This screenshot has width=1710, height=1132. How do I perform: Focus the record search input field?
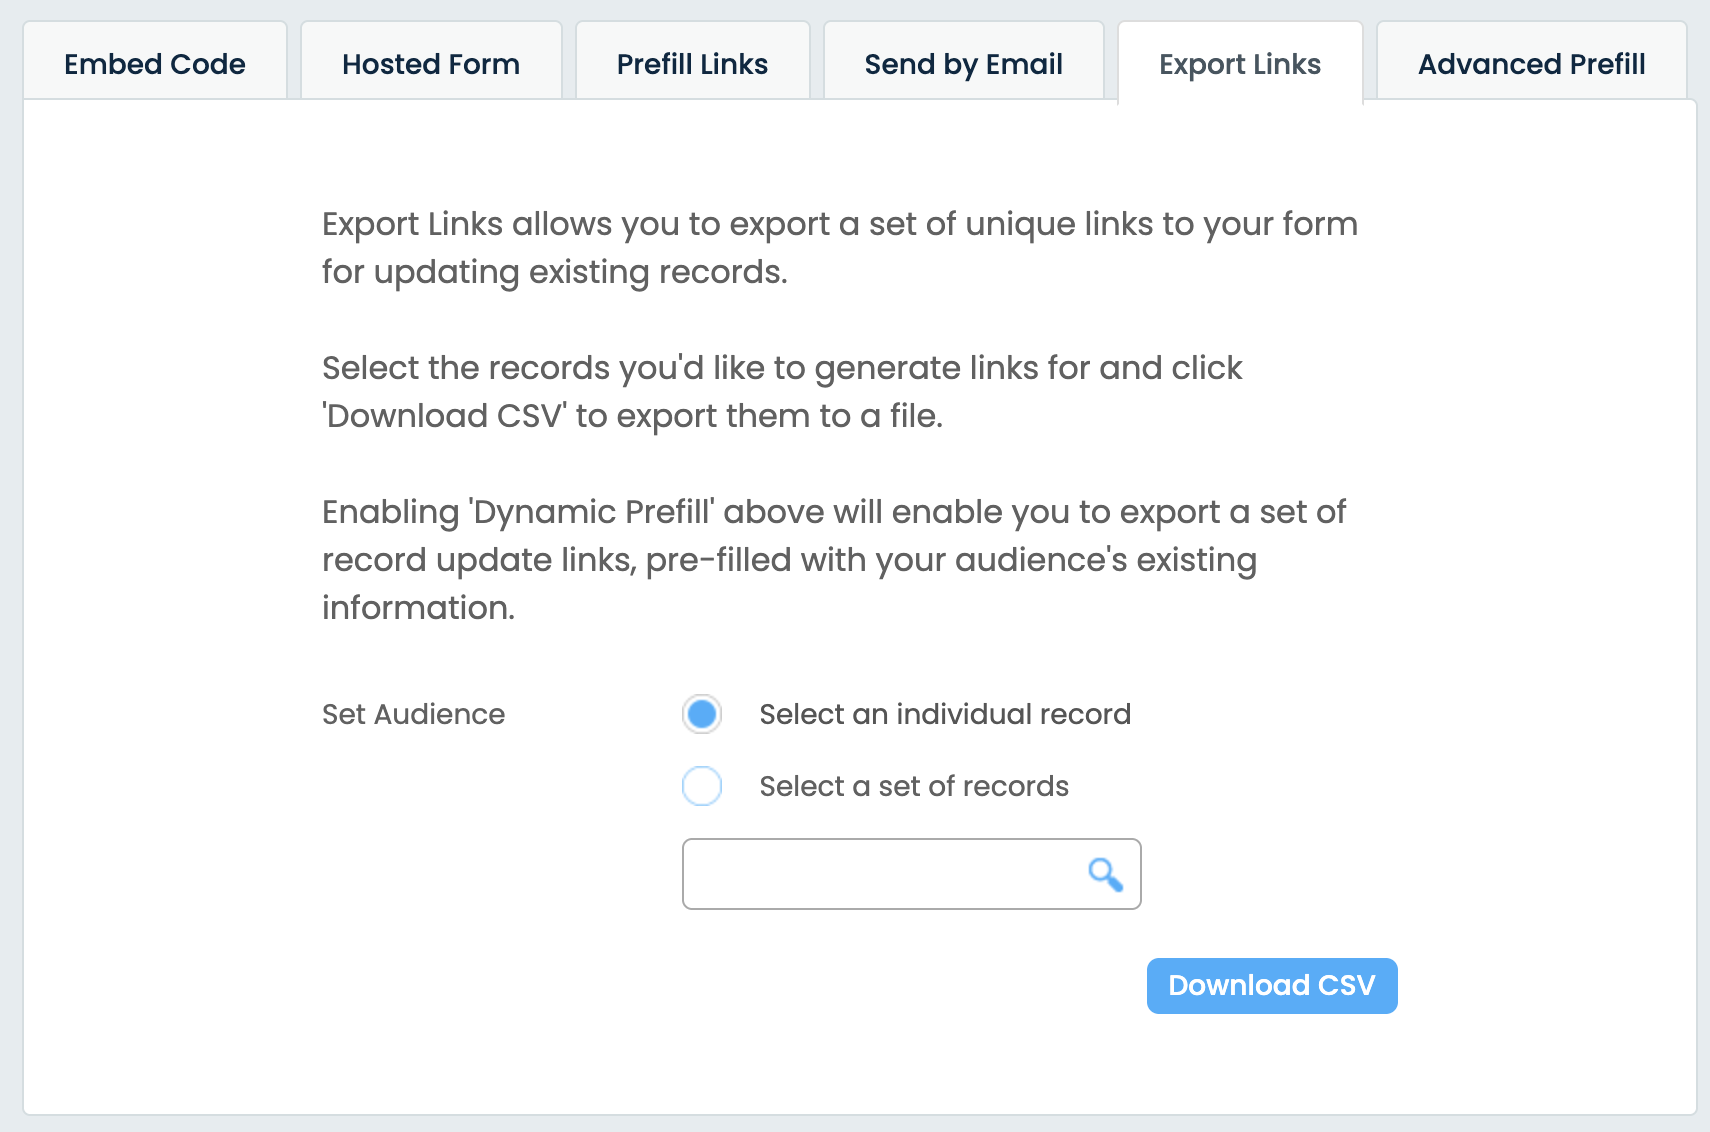(880, 874)
